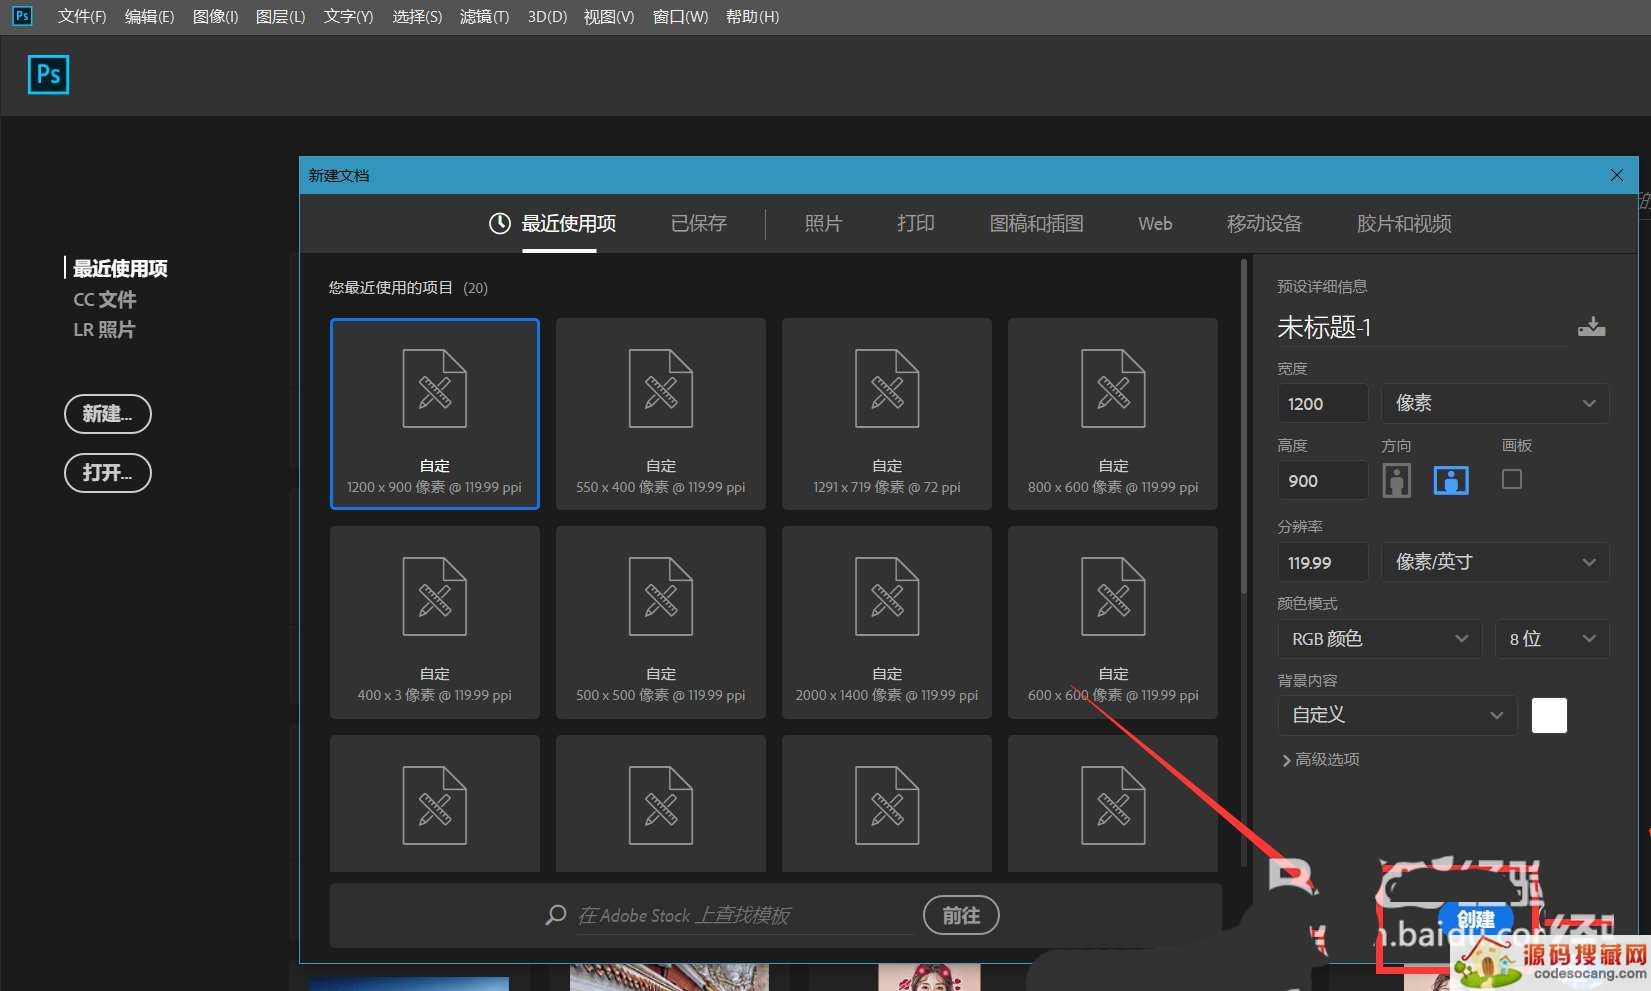Click the small Ps icon in title bar
The width and height of the screenshot is (1651, 991).
tap(22, 16)
